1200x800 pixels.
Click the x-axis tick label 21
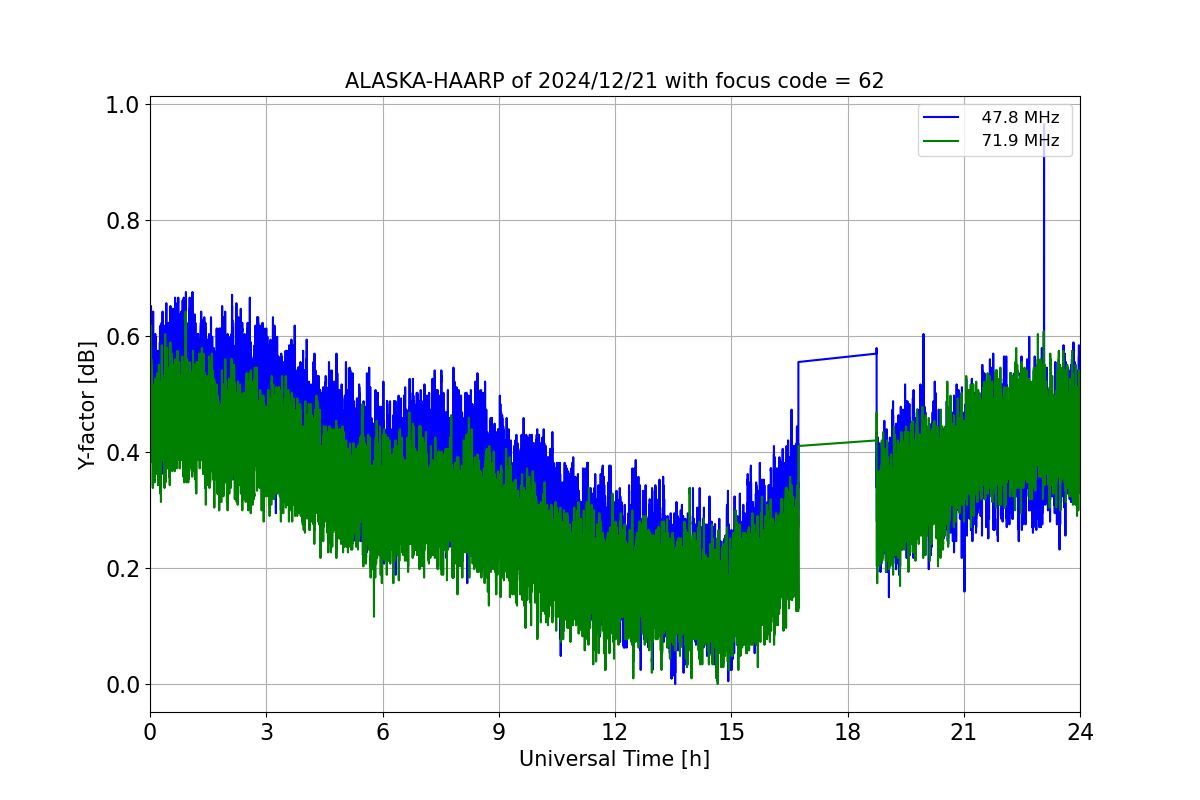(x=963, y=732)
